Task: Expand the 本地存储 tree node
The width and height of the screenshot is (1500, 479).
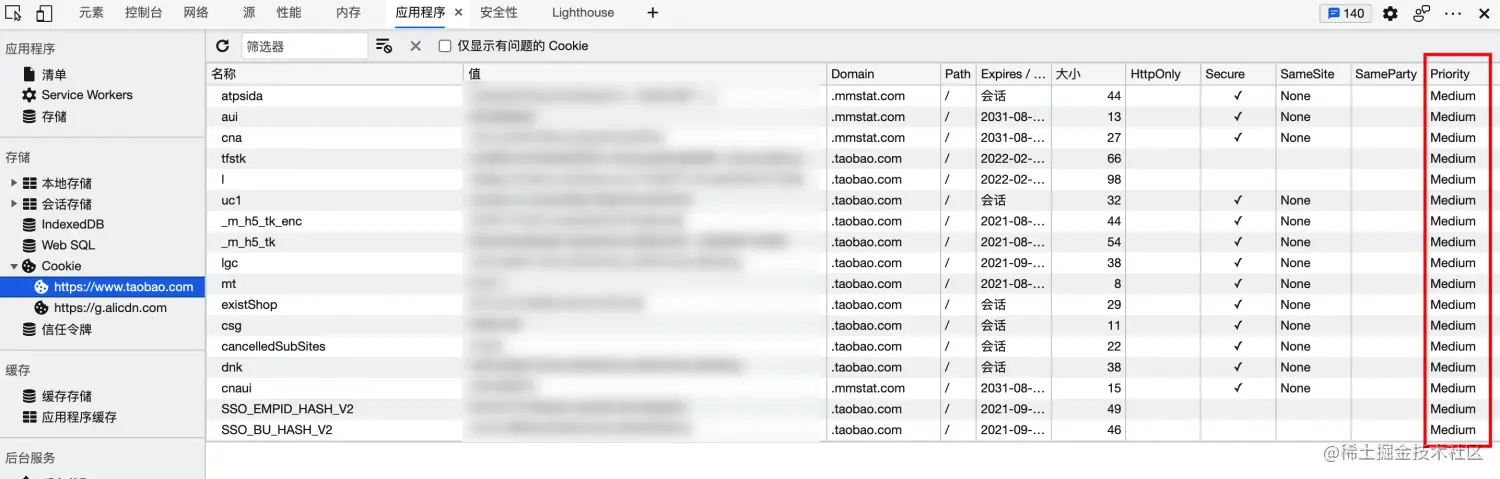Action: coord(13,183)
